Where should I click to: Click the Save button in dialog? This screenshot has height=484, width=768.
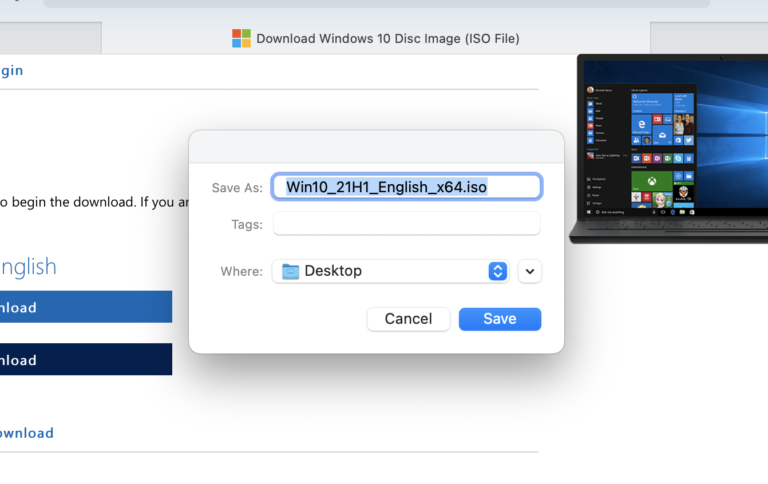tap(500, 319)
